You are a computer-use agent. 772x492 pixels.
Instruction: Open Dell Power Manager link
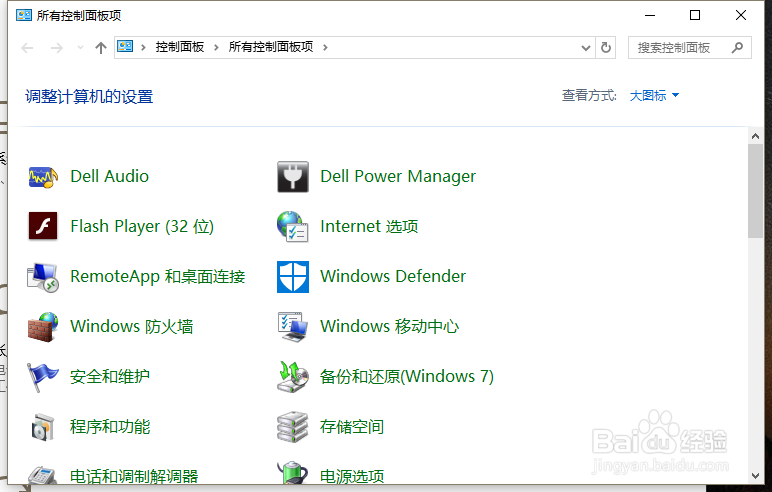tap(398, 176)
